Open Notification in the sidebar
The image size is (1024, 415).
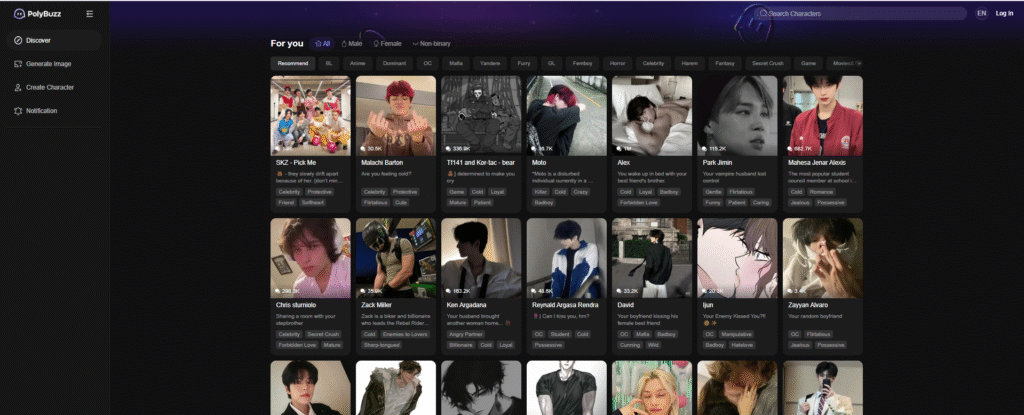54,111
